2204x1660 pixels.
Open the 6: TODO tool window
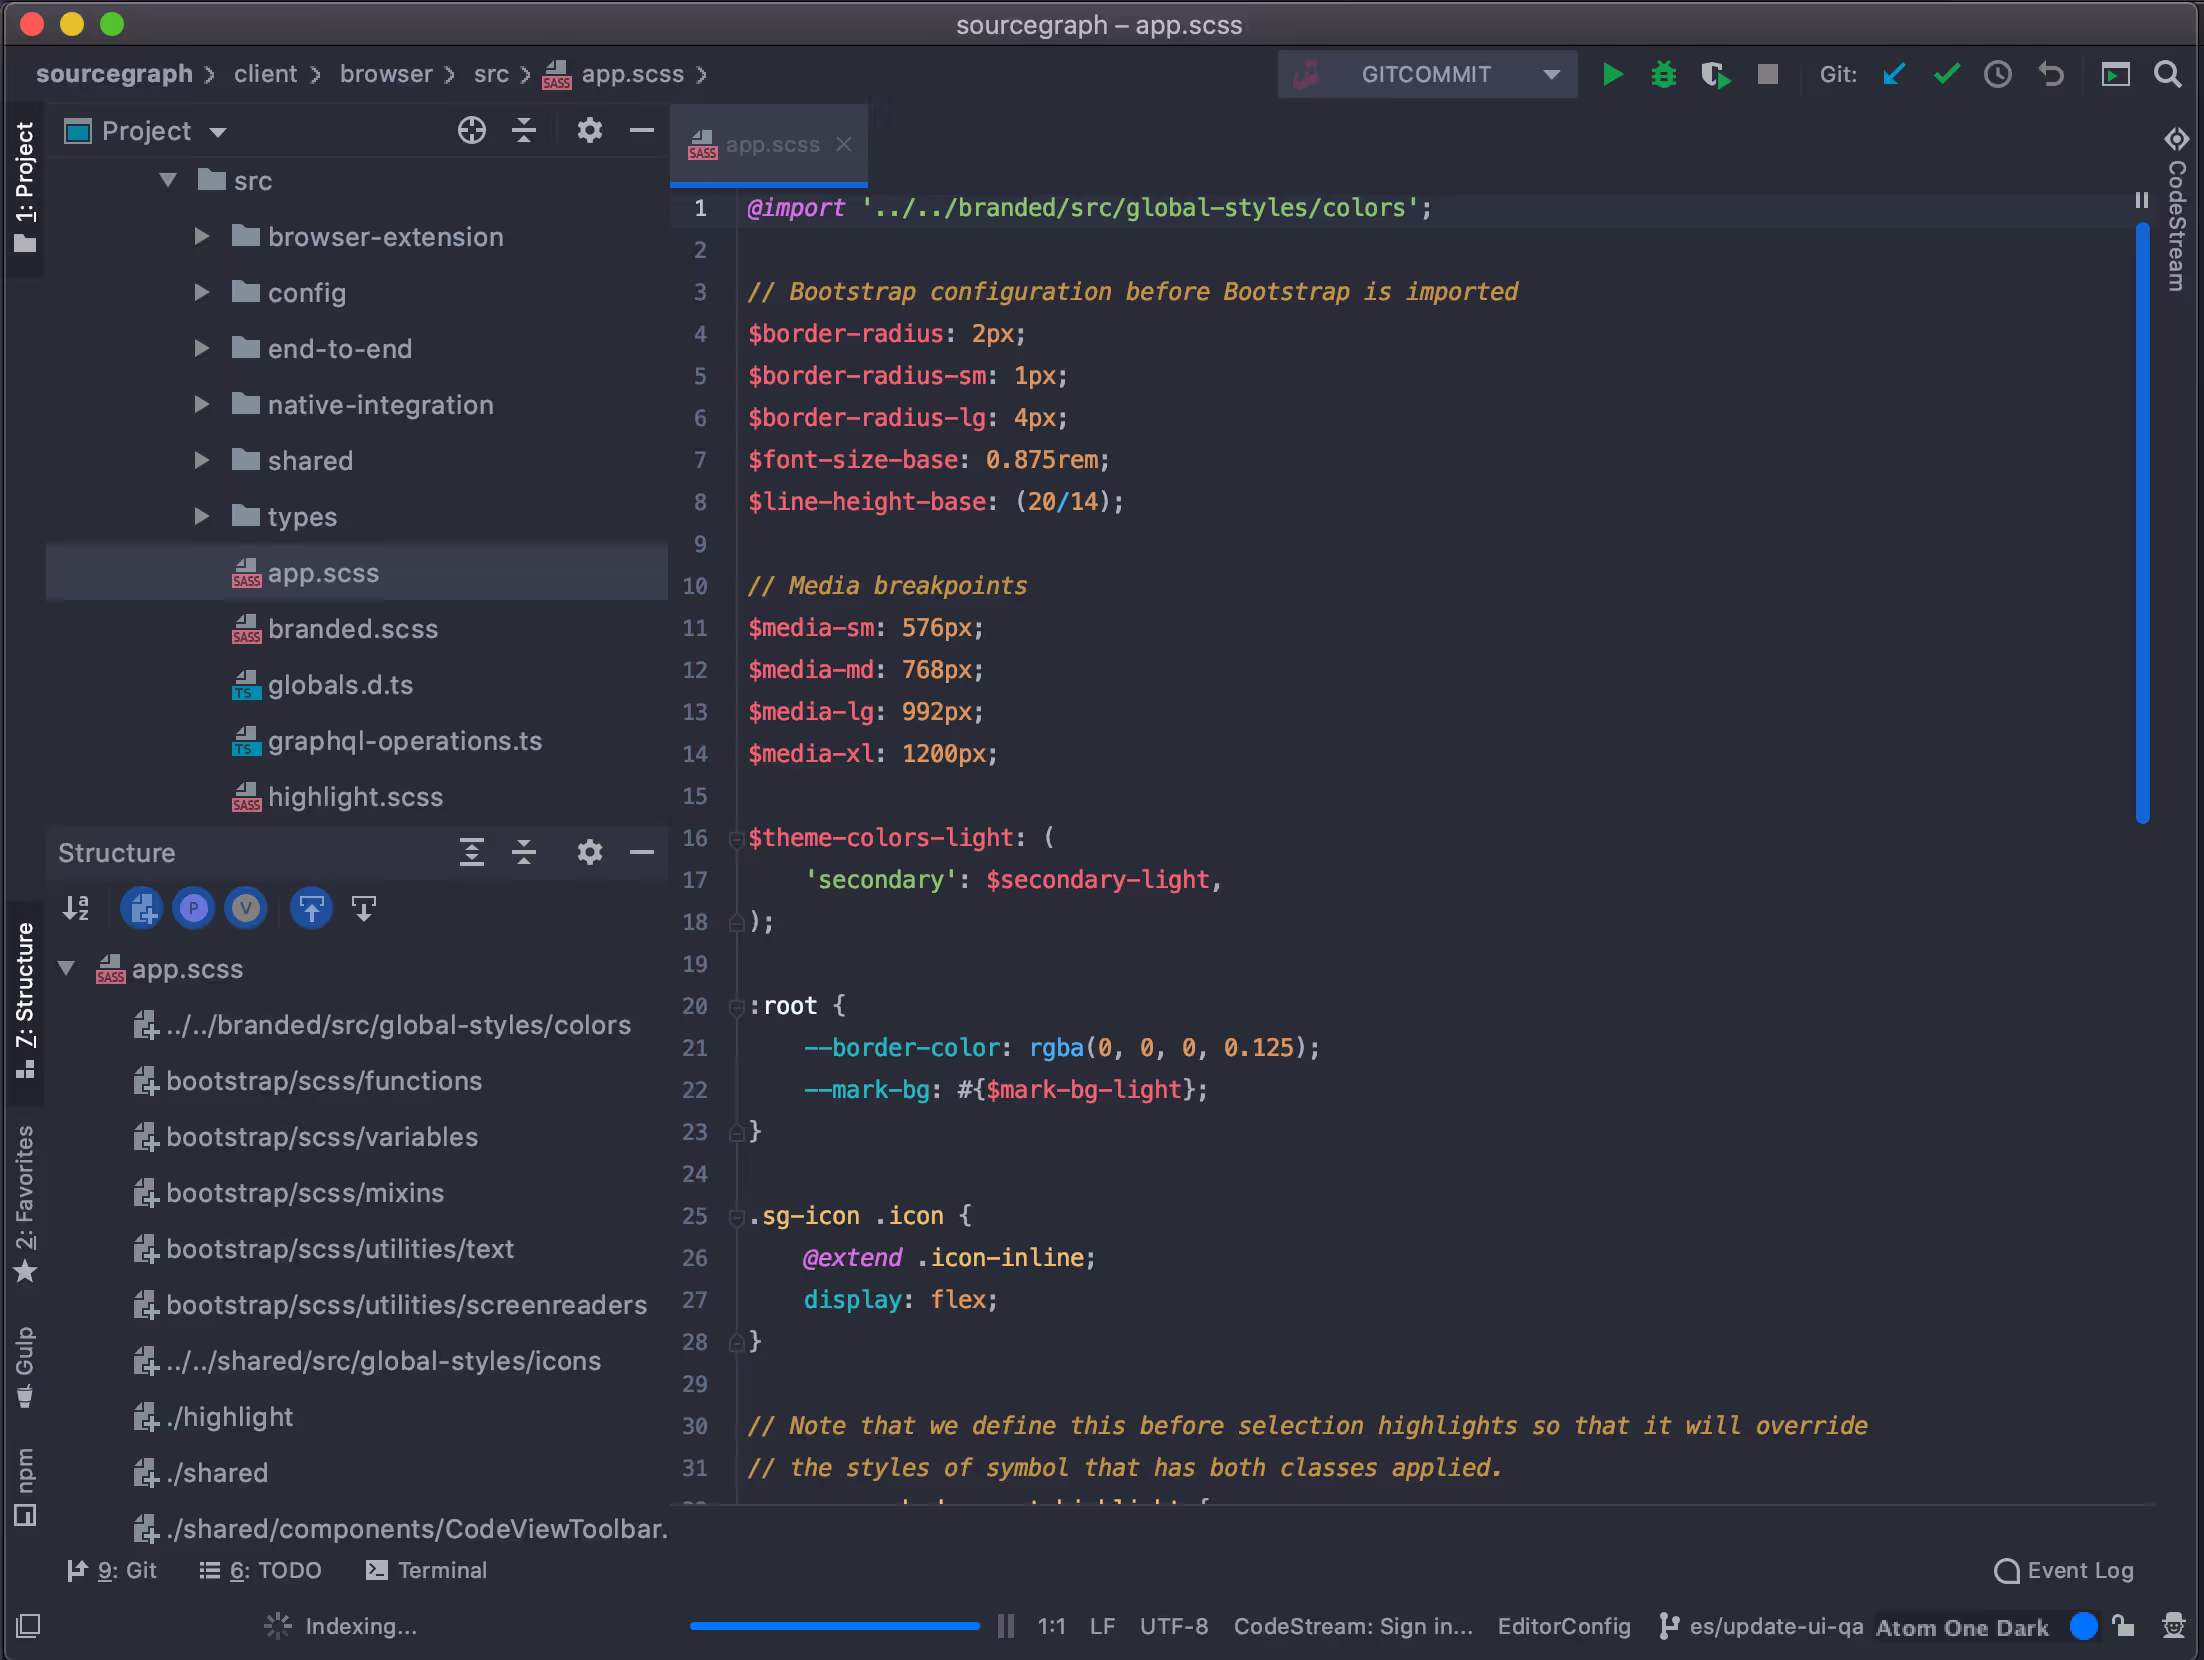(x=260, y=1571)
